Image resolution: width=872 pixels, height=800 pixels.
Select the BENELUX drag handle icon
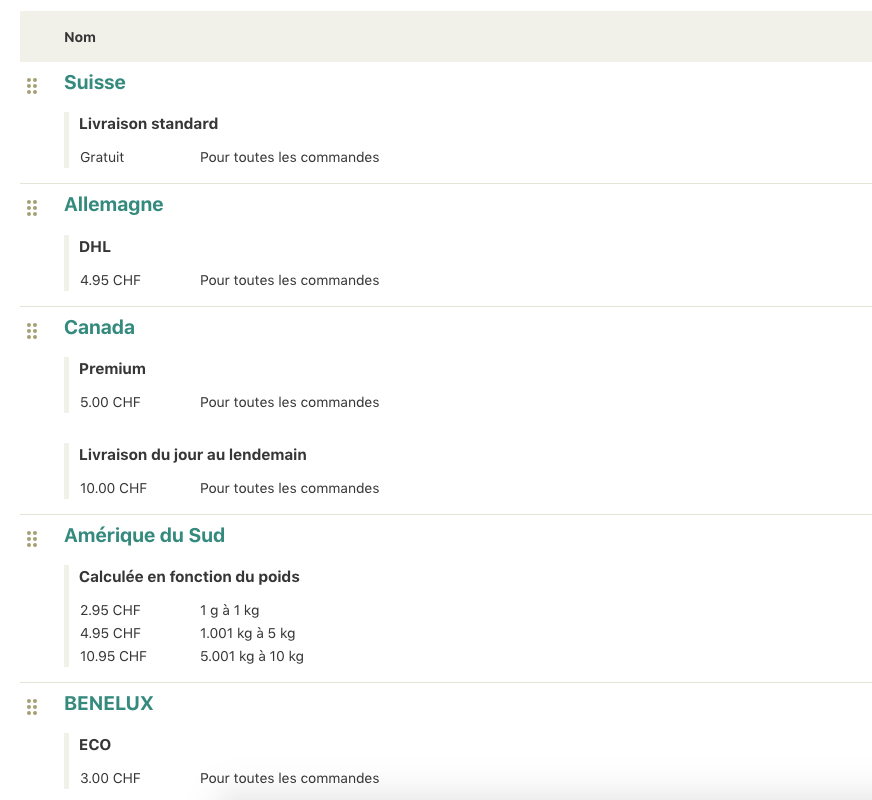[x=32, y=707]
